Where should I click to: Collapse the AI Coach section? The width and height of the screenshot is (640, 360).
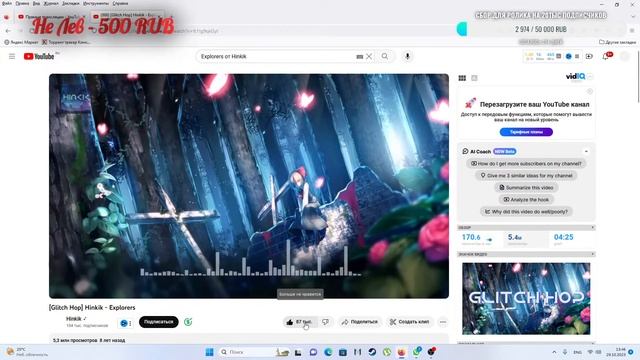586,151
